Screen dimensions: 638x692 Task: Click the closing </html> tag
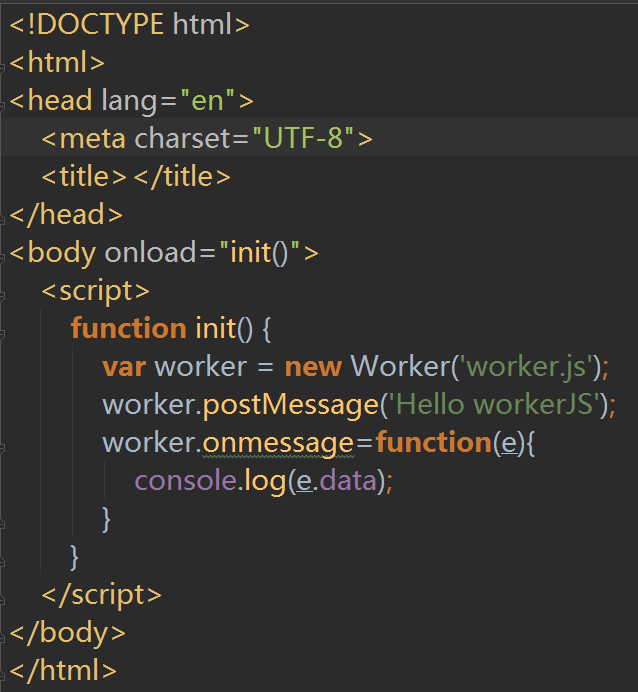(x=63, y=670)
